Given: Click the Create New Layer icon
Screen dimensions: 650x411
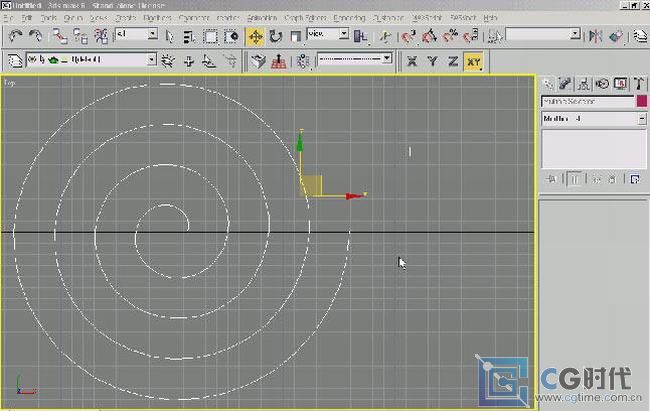Looking at the screenshot, I should tap(168, 61).
